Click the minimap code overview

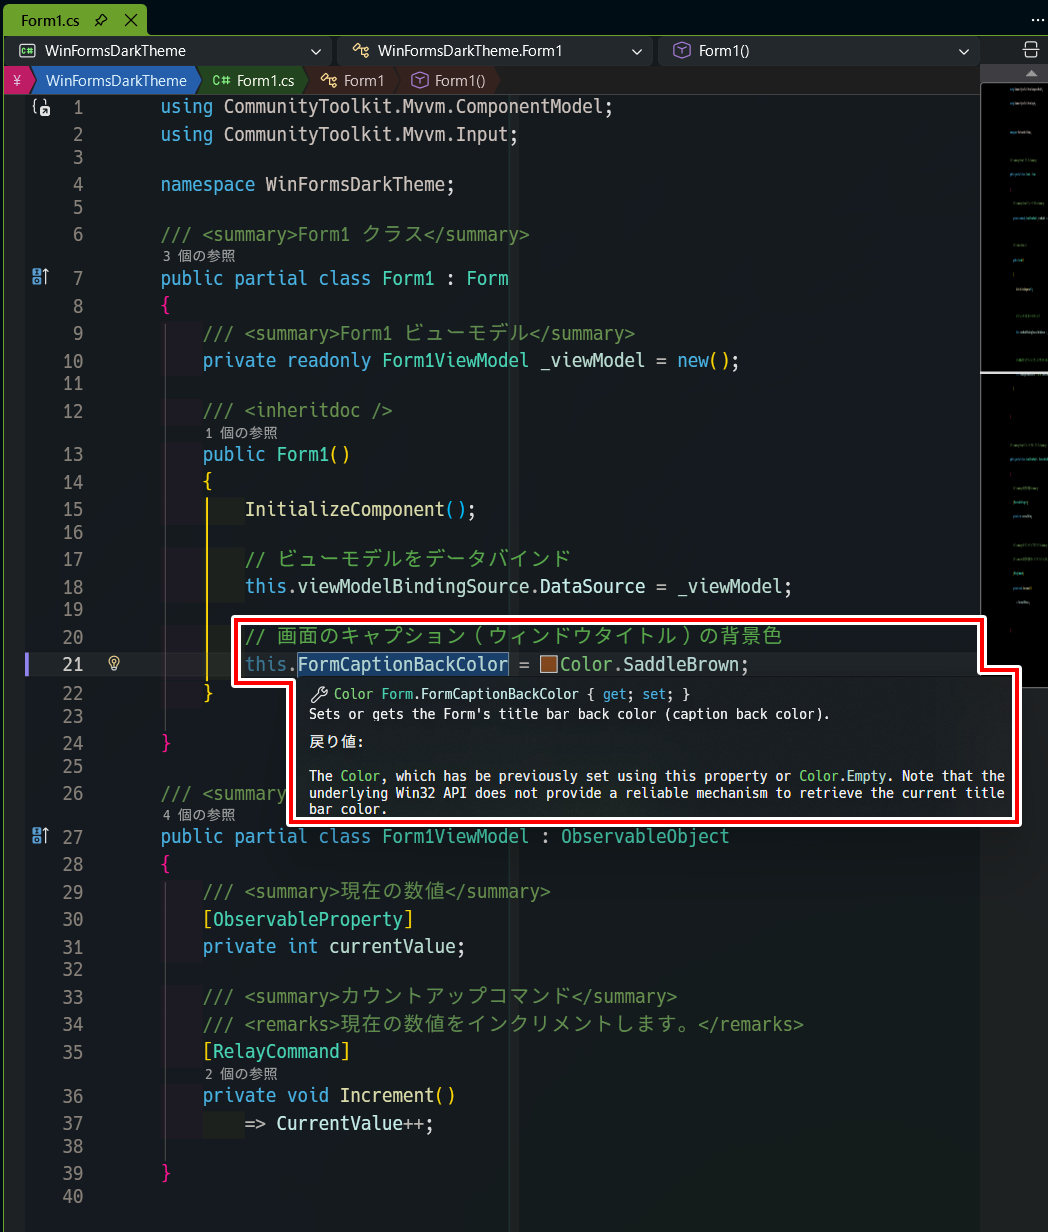coord(1014,385)
